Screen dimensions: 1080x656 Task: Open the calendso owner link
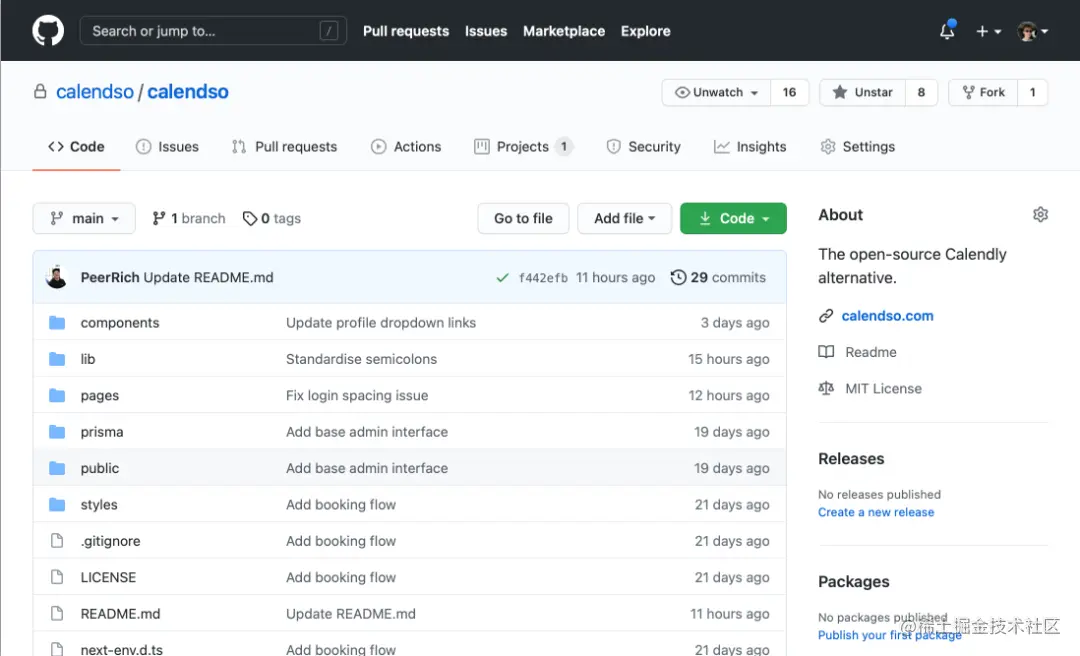click(95, 92)
